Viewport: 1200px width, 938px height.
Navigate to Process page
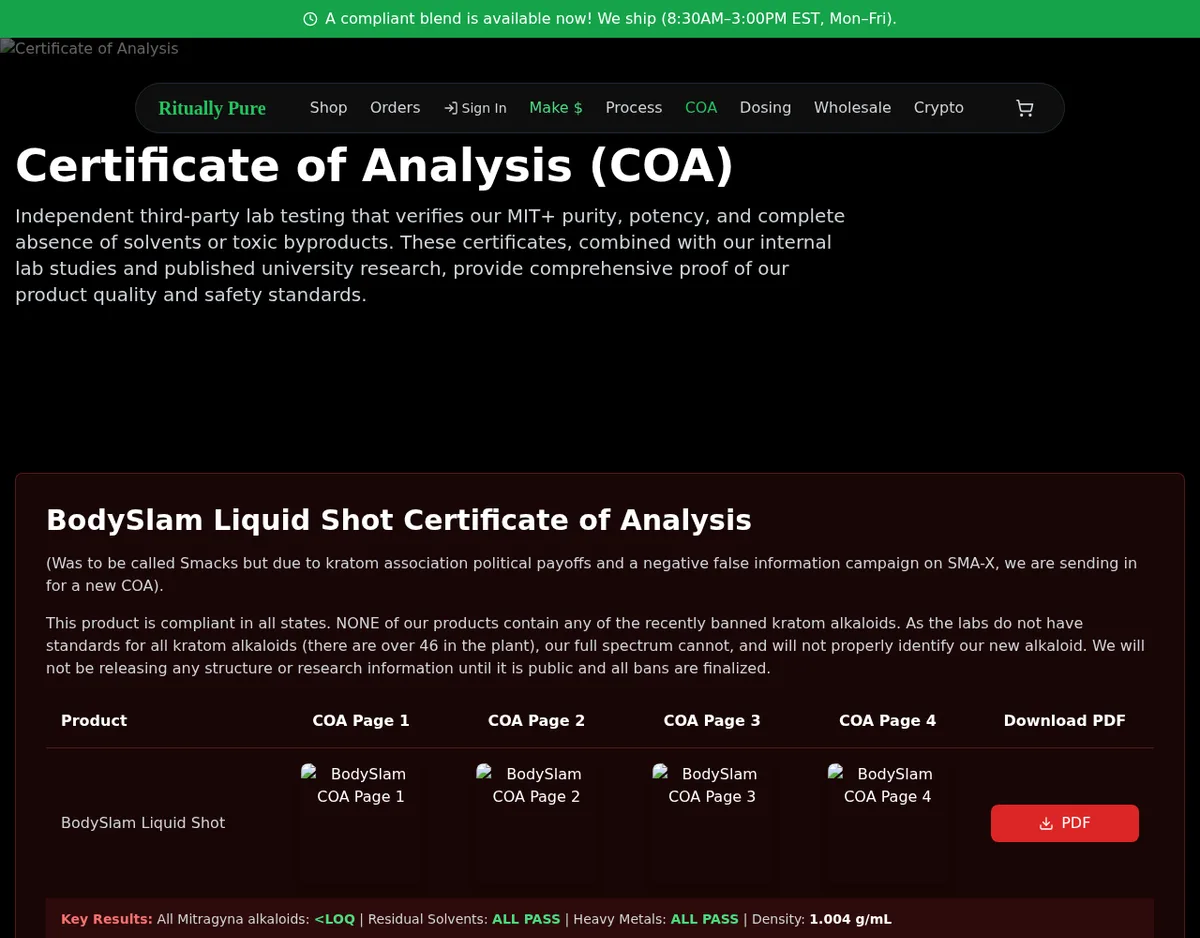tap(634, 108)
